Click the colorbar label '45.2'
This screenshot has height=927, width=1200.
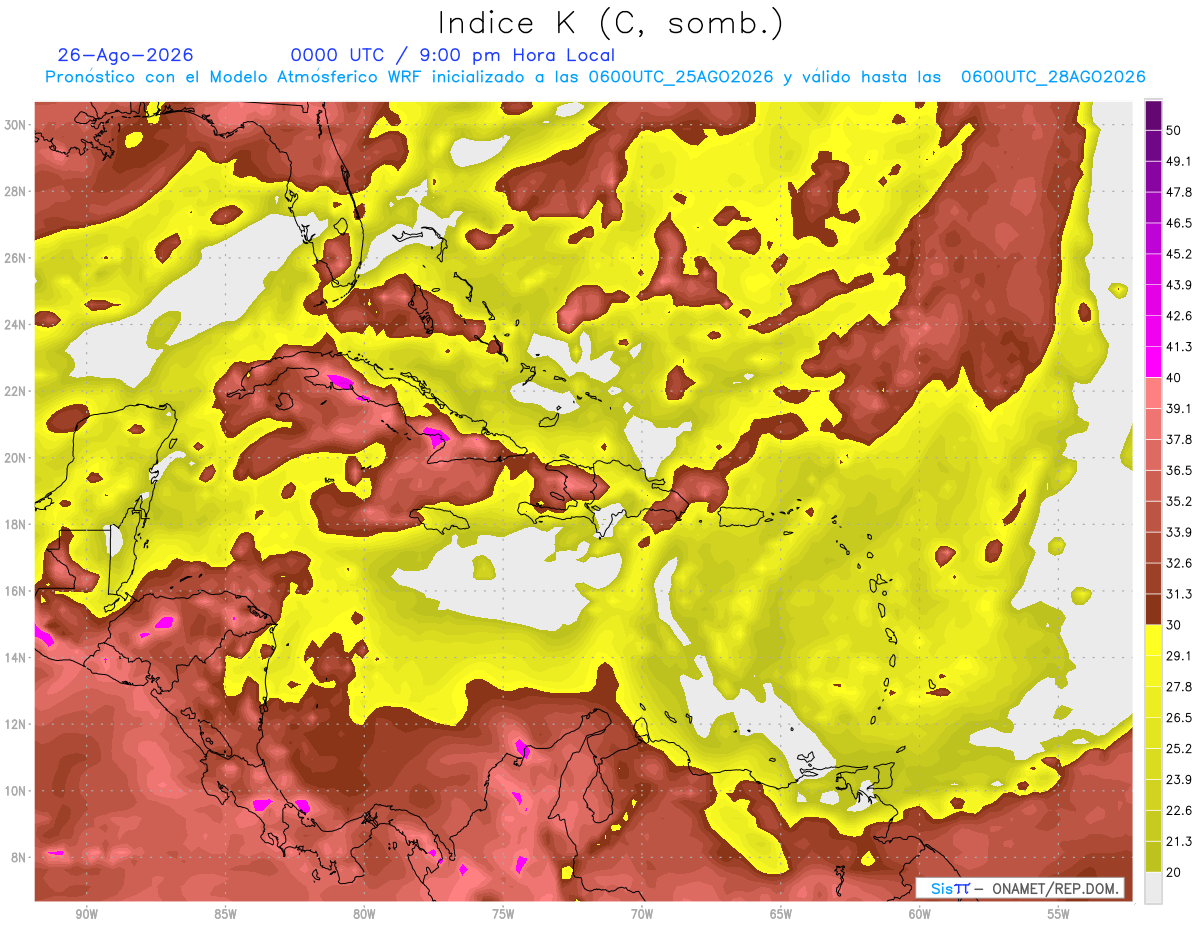tap(1179, 254)
